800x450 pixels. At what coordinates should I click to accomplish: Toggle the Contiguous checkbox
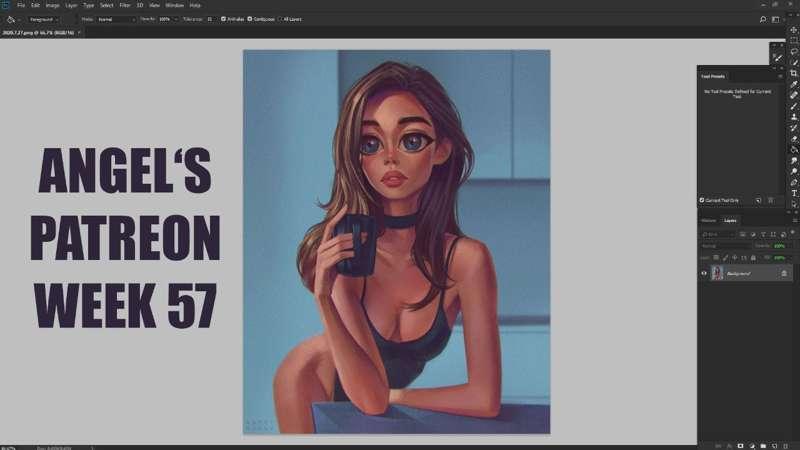pos(250,19)
